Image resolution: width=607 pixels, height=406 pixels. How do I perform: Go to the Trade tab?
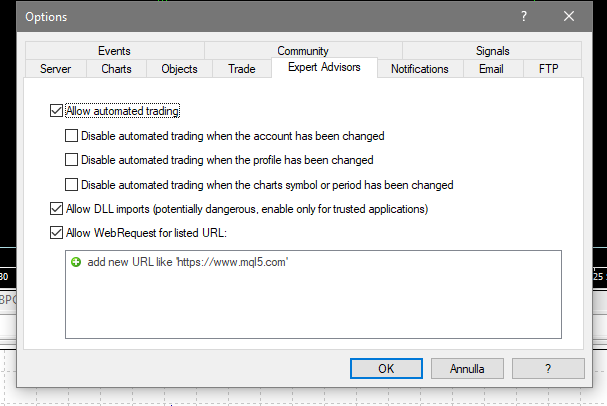[x=241, y=69]
